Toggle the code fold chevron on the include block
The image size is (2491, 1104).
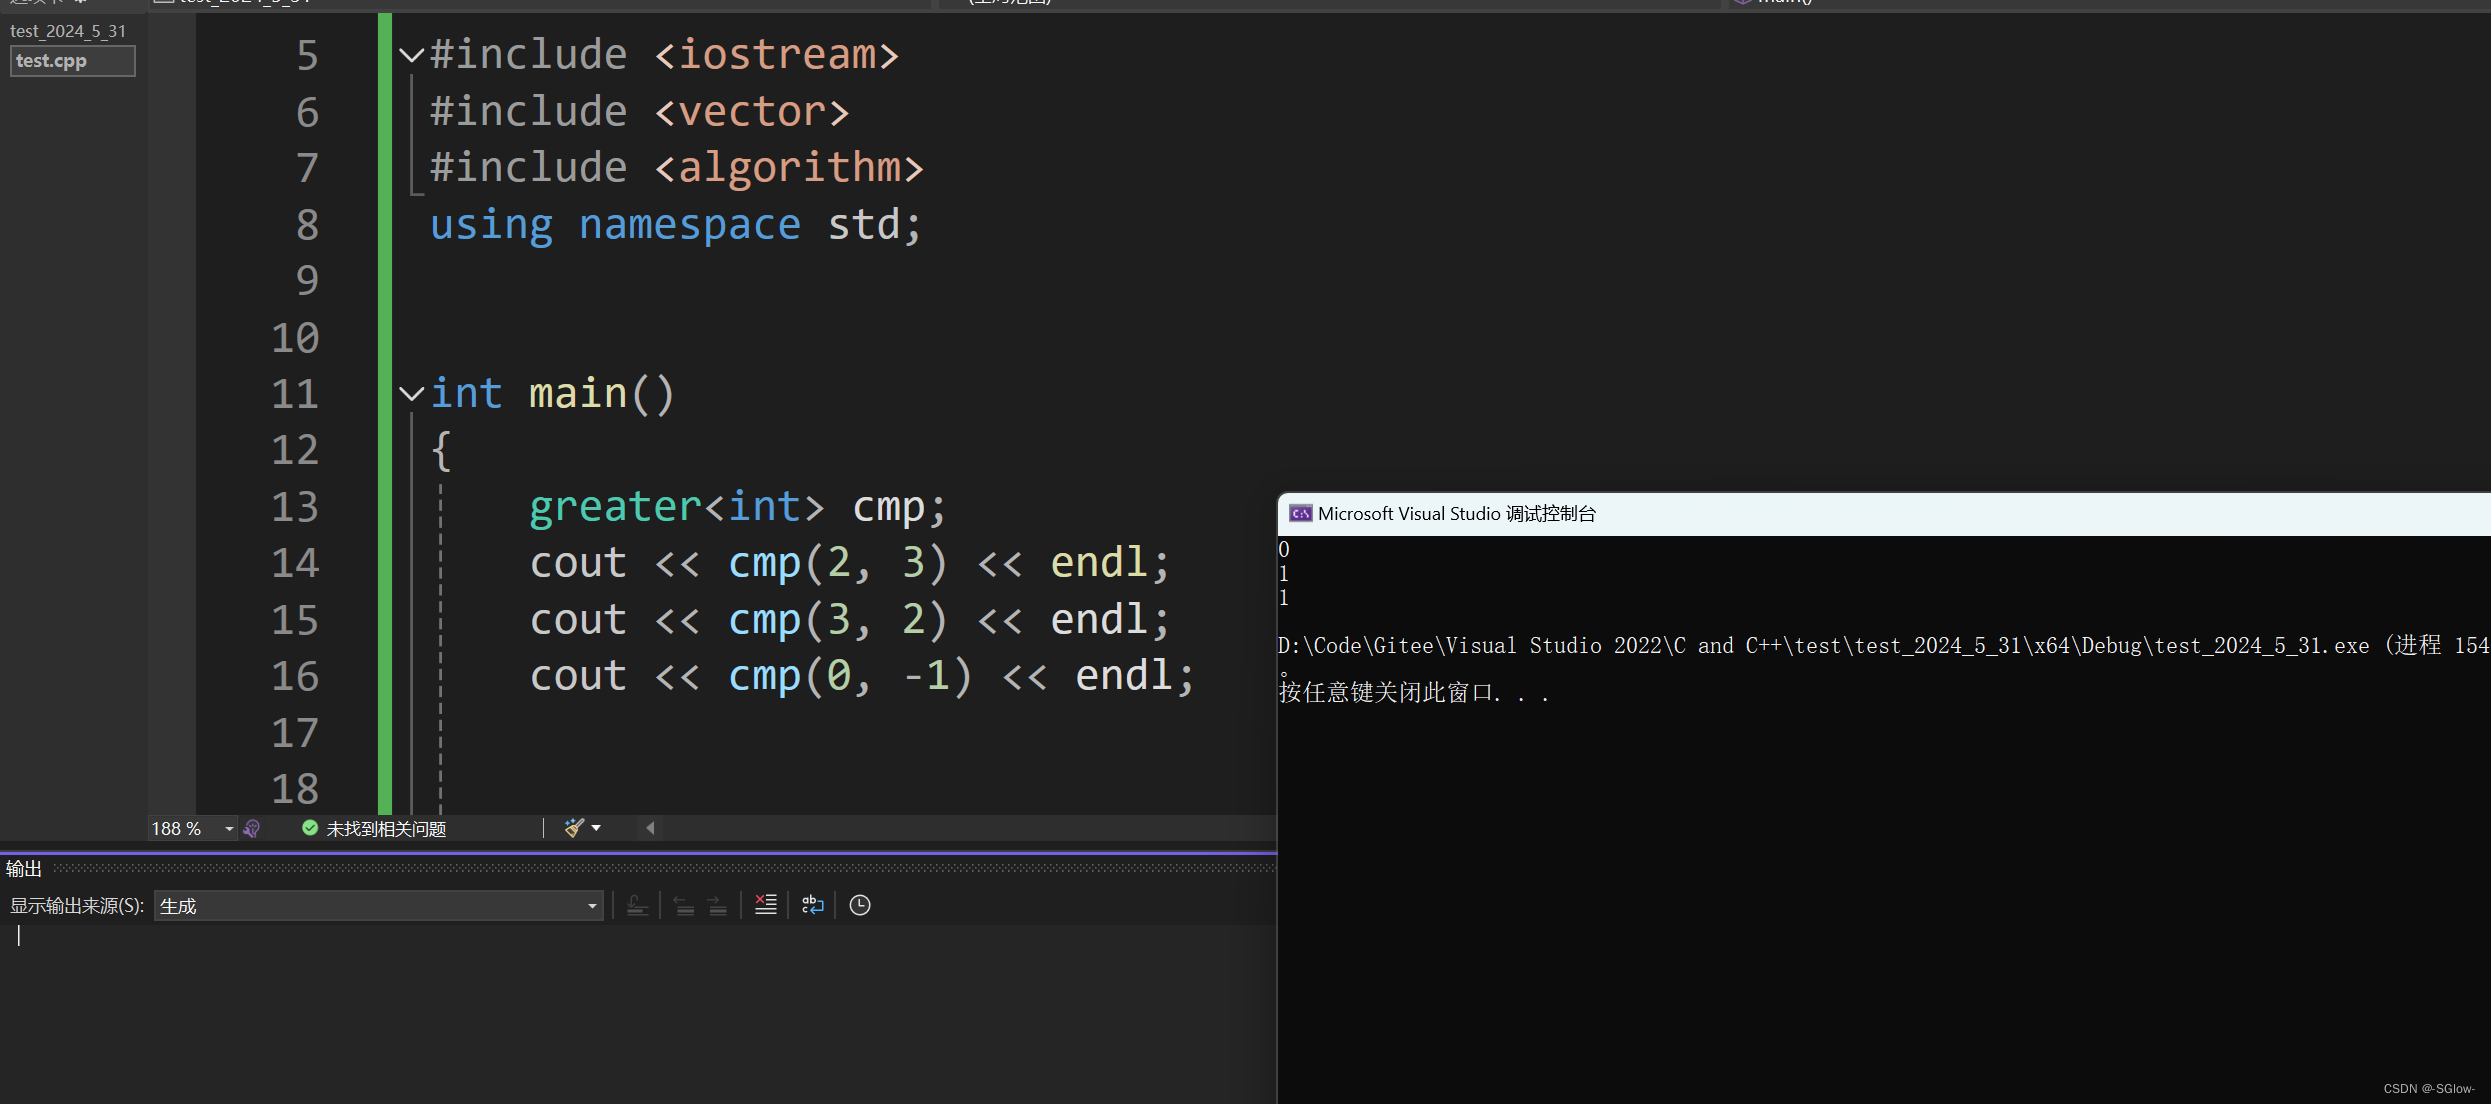pyautogui.click(x=410, y=54)
